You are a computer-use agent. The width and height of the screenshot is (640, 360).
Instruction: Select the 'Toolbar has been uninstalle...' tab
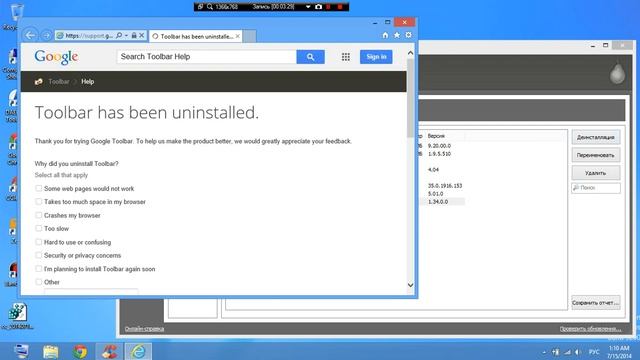tap(196, 36)
